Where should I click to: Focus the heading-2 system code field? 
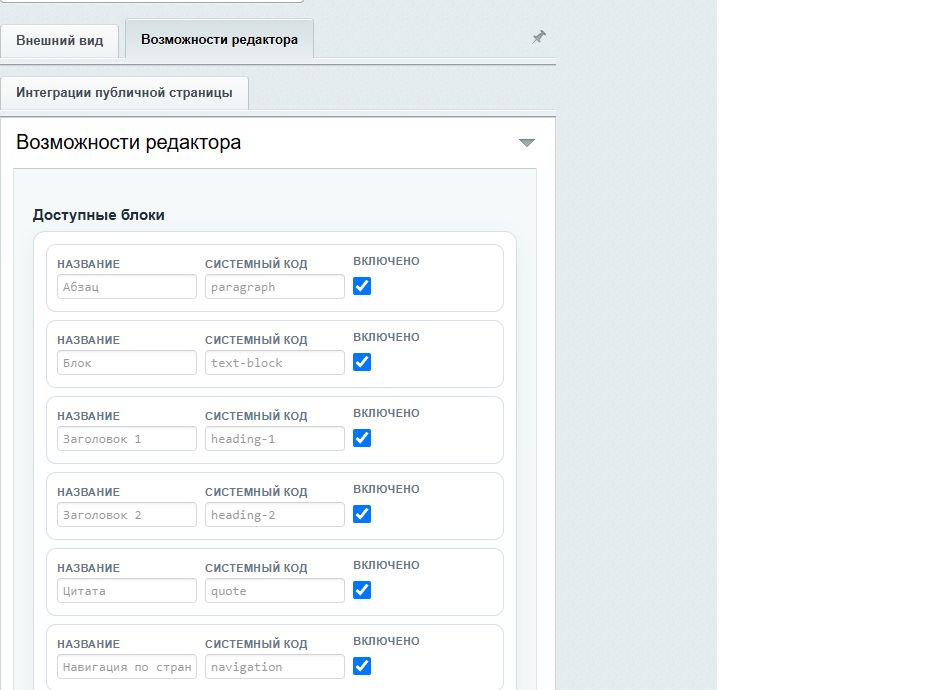pyautogui.click(x=275, y=515)
